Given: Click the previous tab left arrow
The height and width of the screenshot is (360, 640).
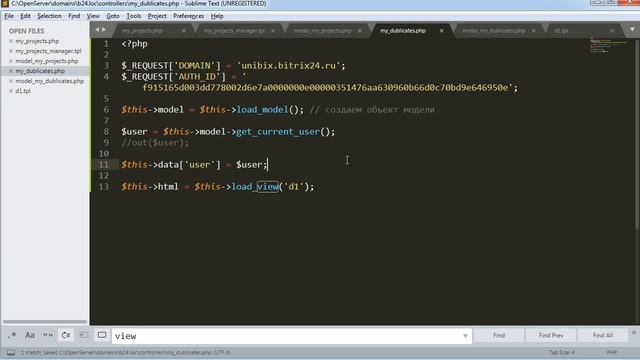Looking at the screenshot, I should (x=97, y=30).
